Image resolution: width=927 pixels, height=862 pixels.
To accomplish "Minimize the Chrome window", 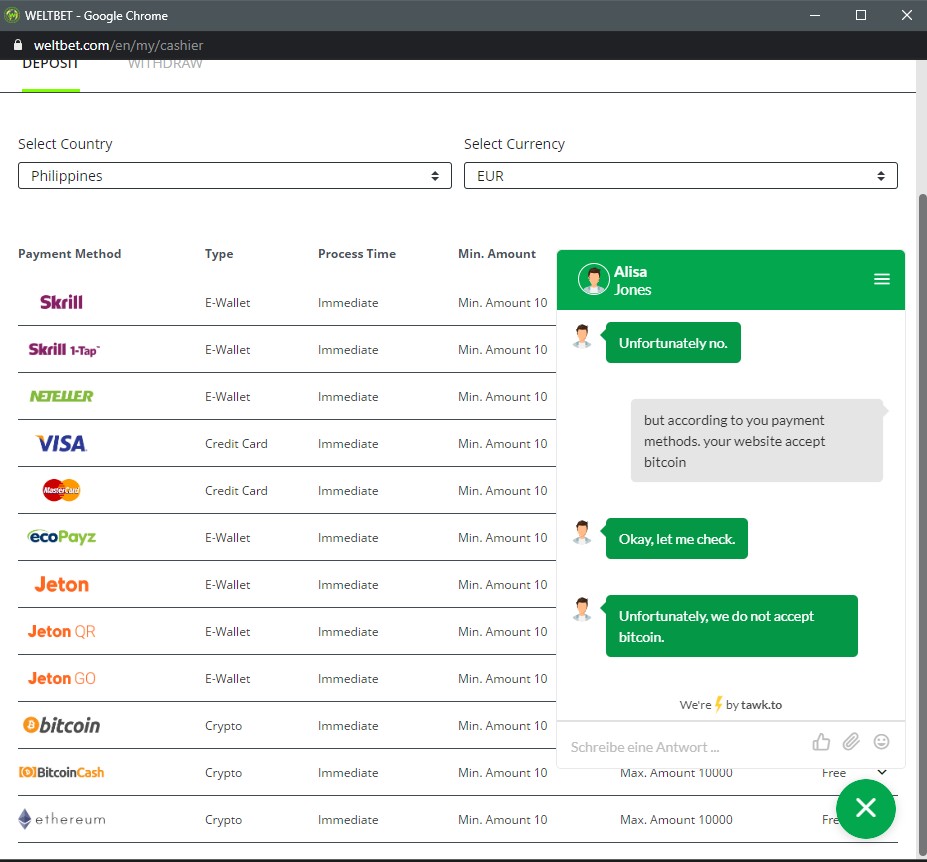I will [815, 15].
